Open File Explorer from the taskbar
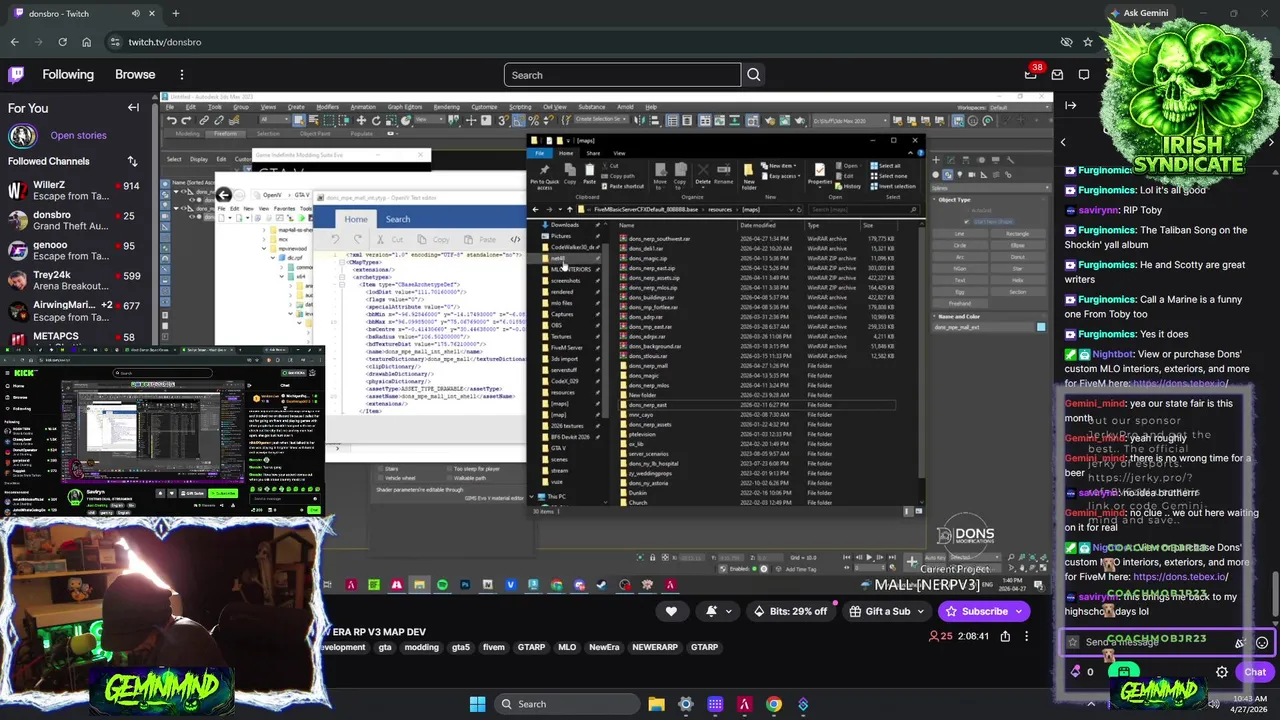1280x720 pixels. pos(656,704)
